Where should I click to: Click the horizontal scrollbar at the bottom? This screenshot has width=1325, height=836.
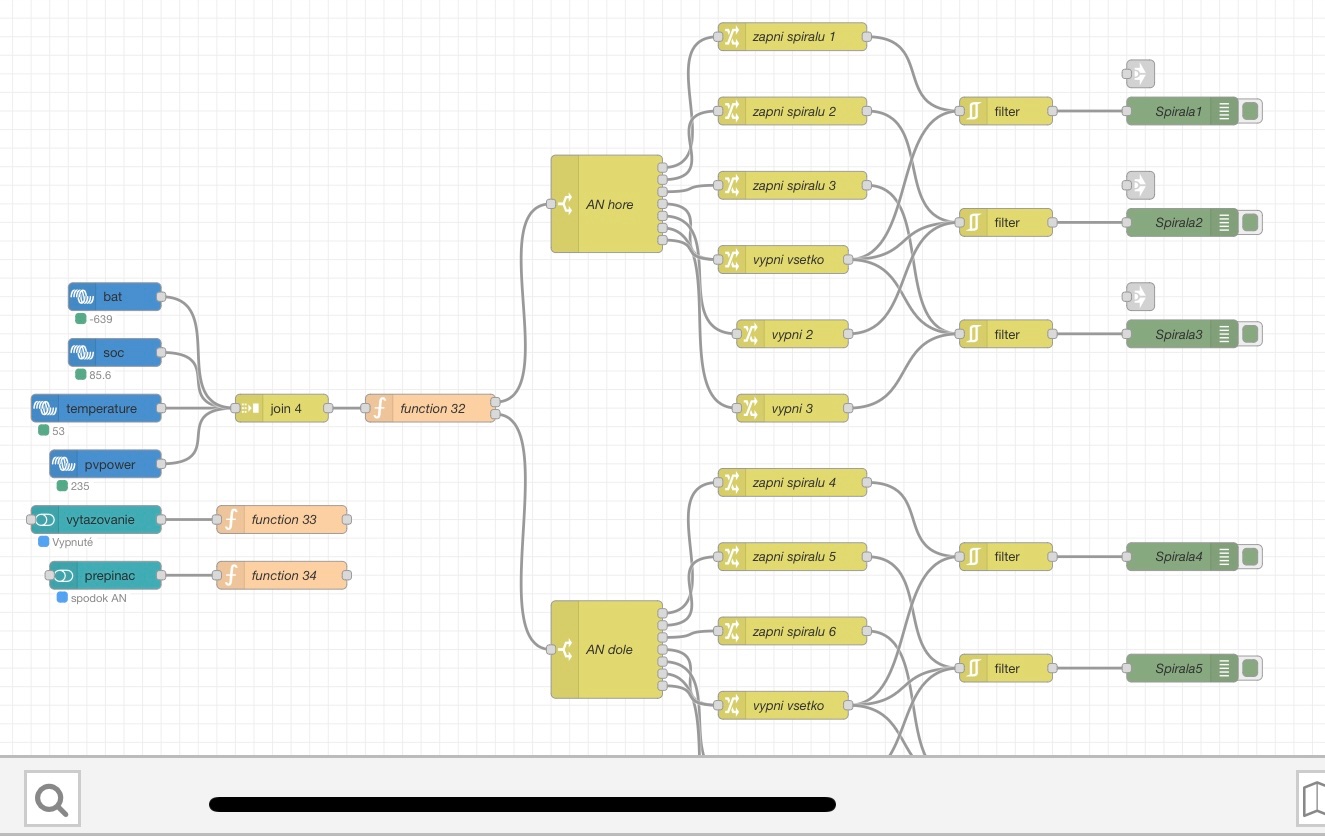coord(522,804)
